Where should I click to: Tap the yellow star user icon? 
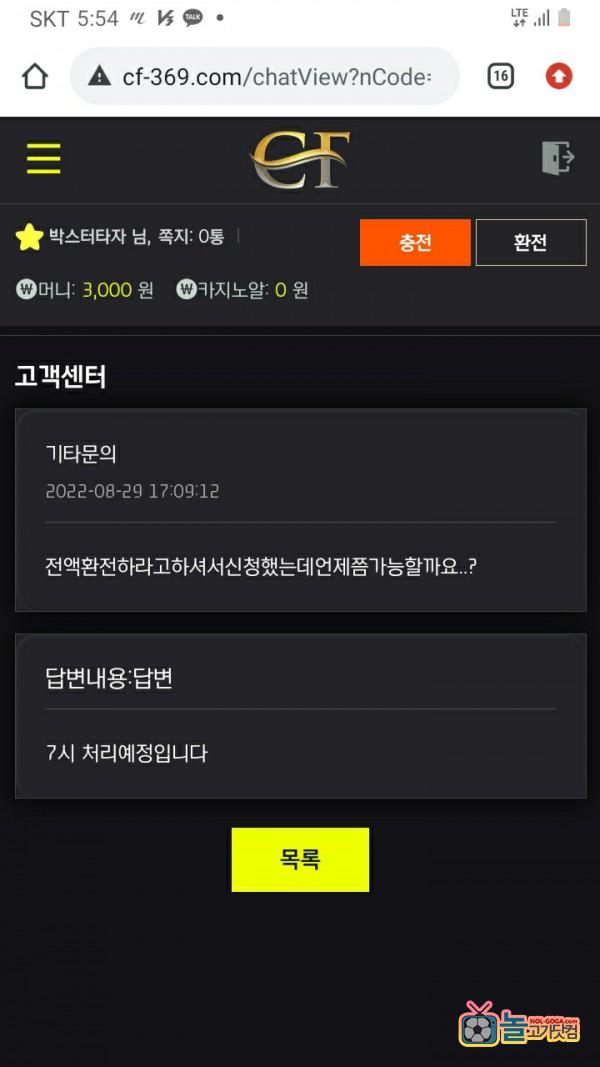[x=29, y=237]
